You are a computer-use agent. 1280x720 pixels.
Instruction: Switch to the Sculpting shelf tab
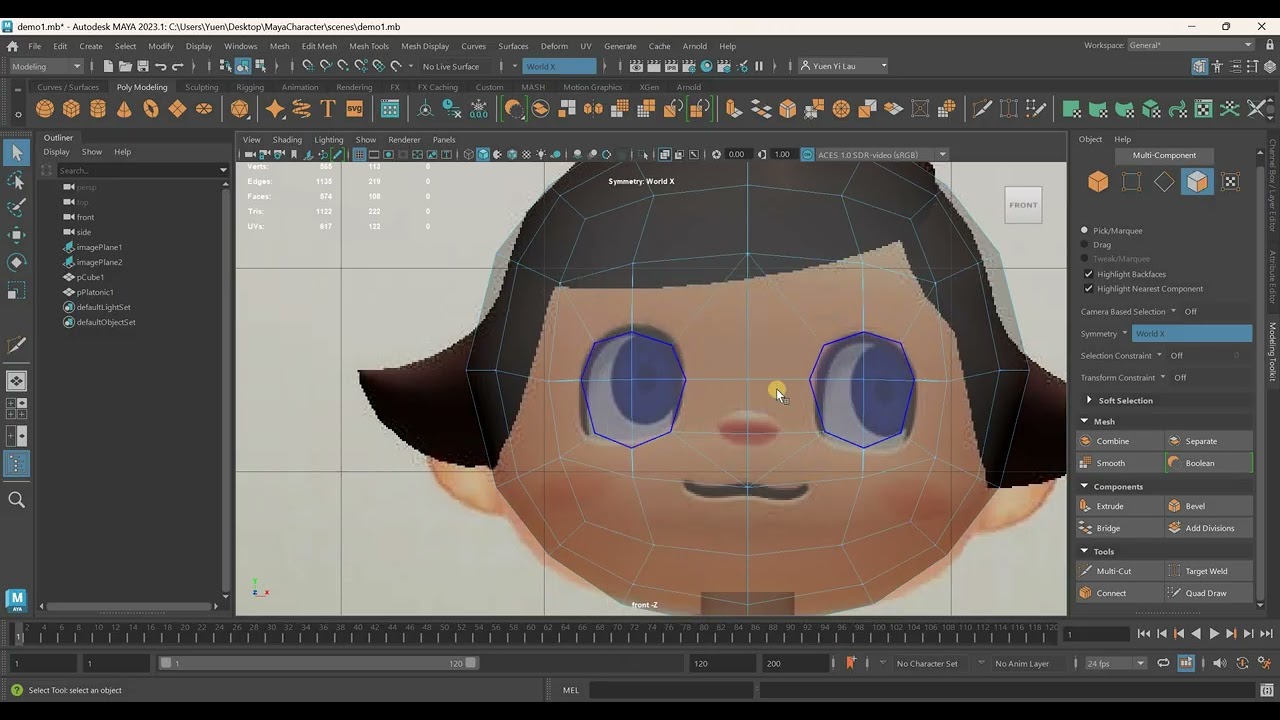click(x=201, y=87)
